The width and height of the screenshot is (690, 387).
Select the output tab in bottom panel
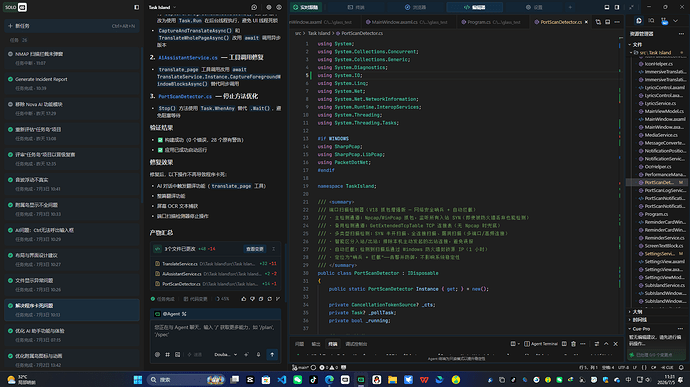[x=316, y=344]
